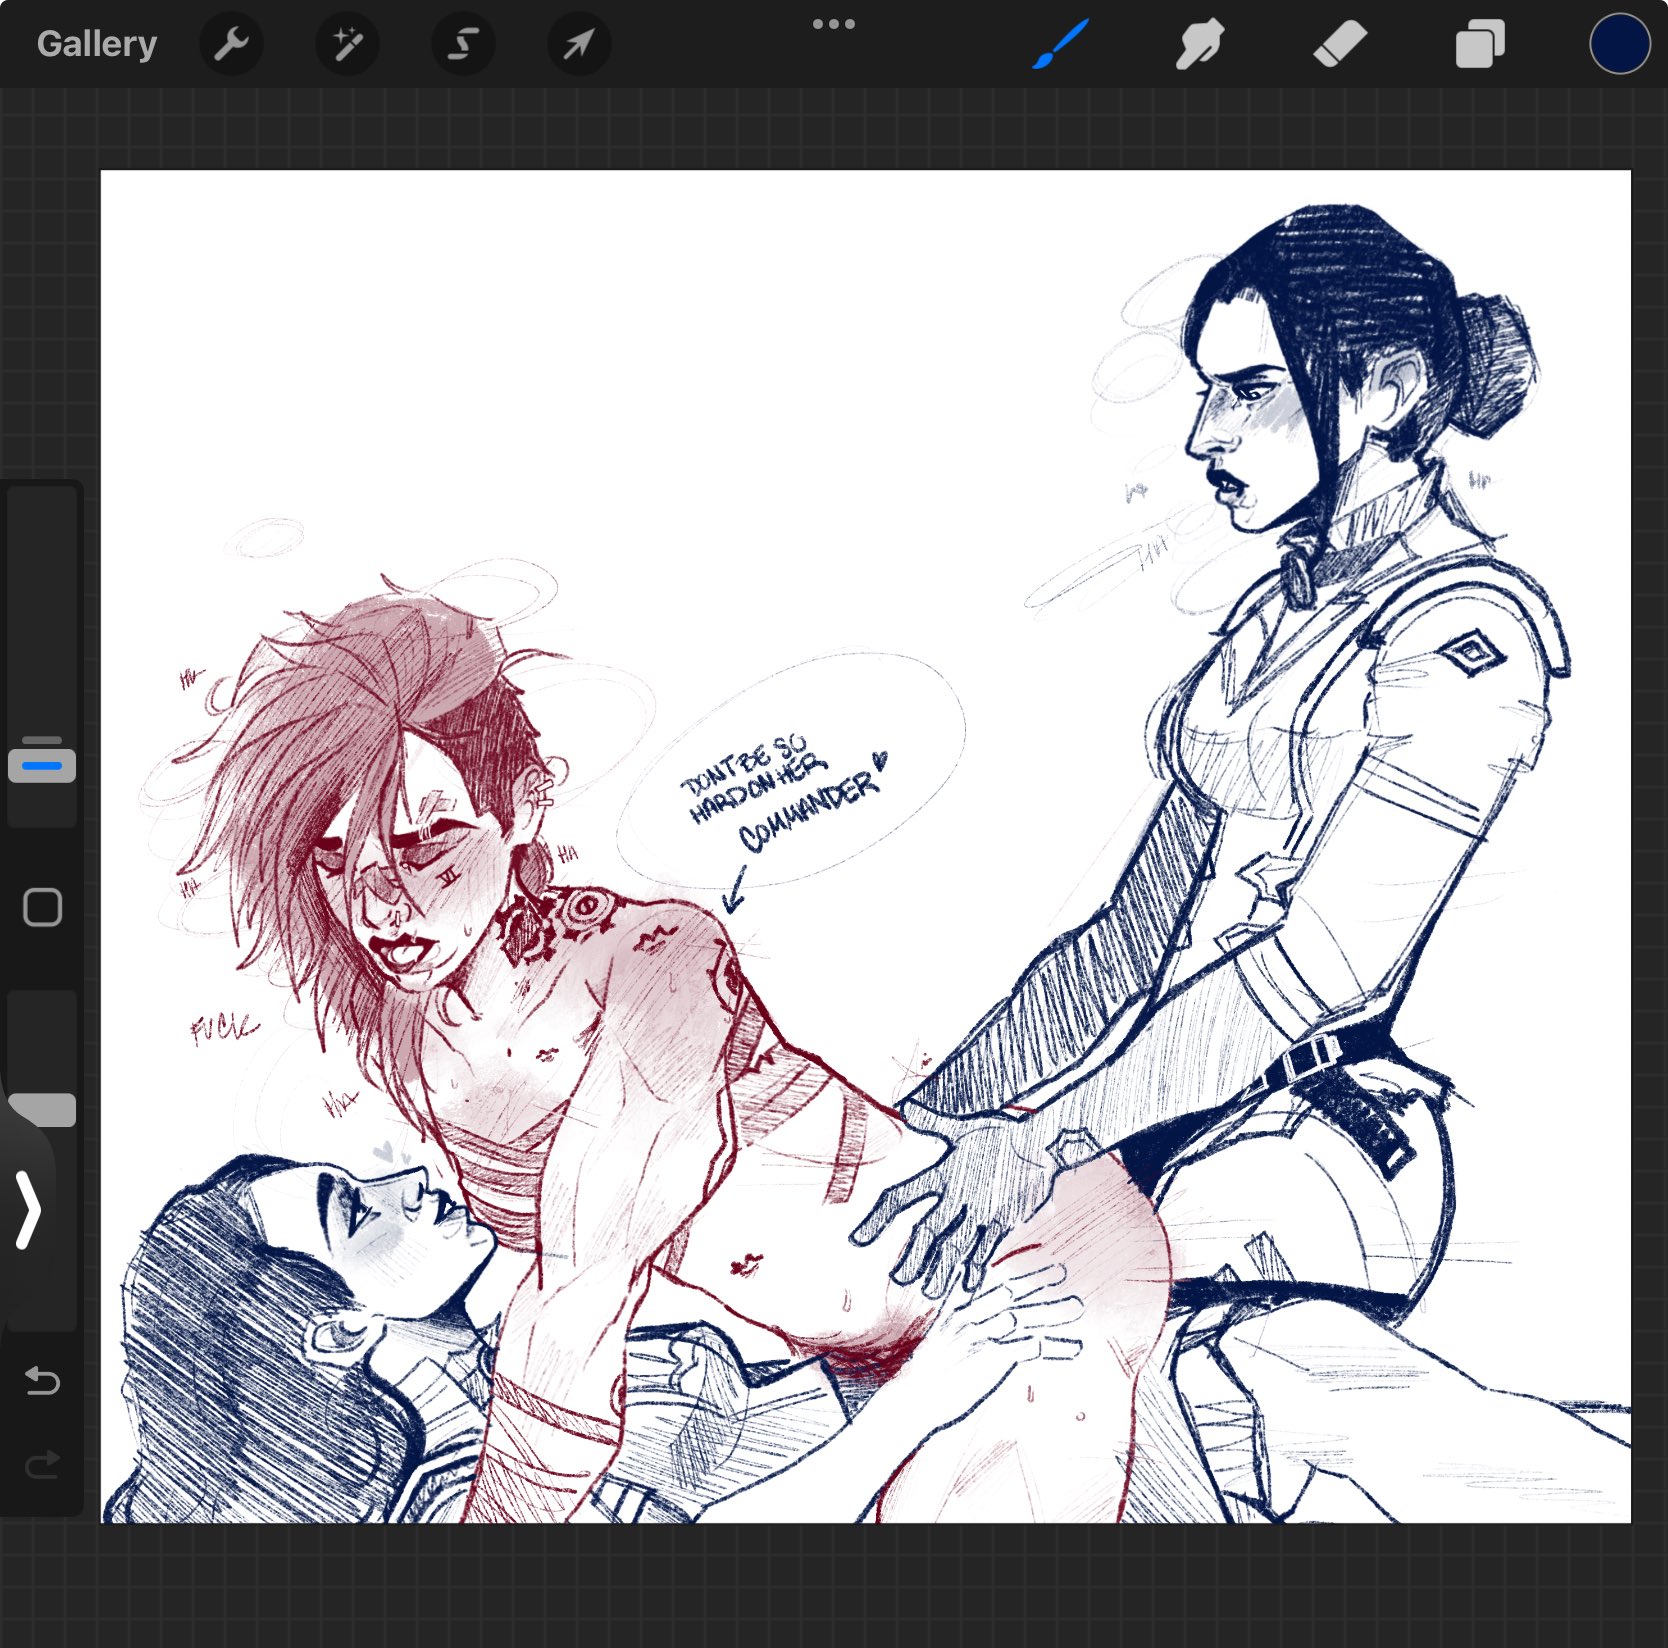Viewport: 1668px width, 1648px height.
Task: Open the Adjustments magic wand menu
Action: 347,44
